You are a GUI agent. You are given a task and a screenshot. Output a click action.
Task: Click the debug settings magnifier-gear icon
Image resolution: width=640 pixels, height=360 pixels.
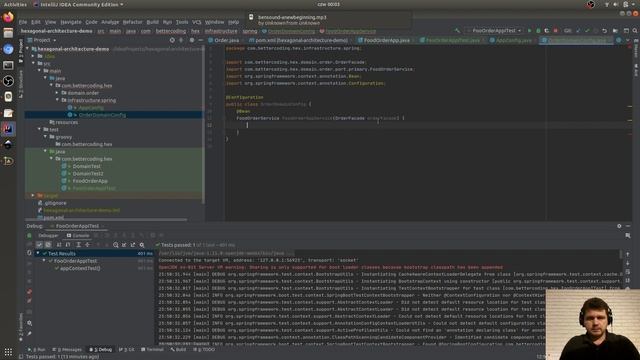29,323
